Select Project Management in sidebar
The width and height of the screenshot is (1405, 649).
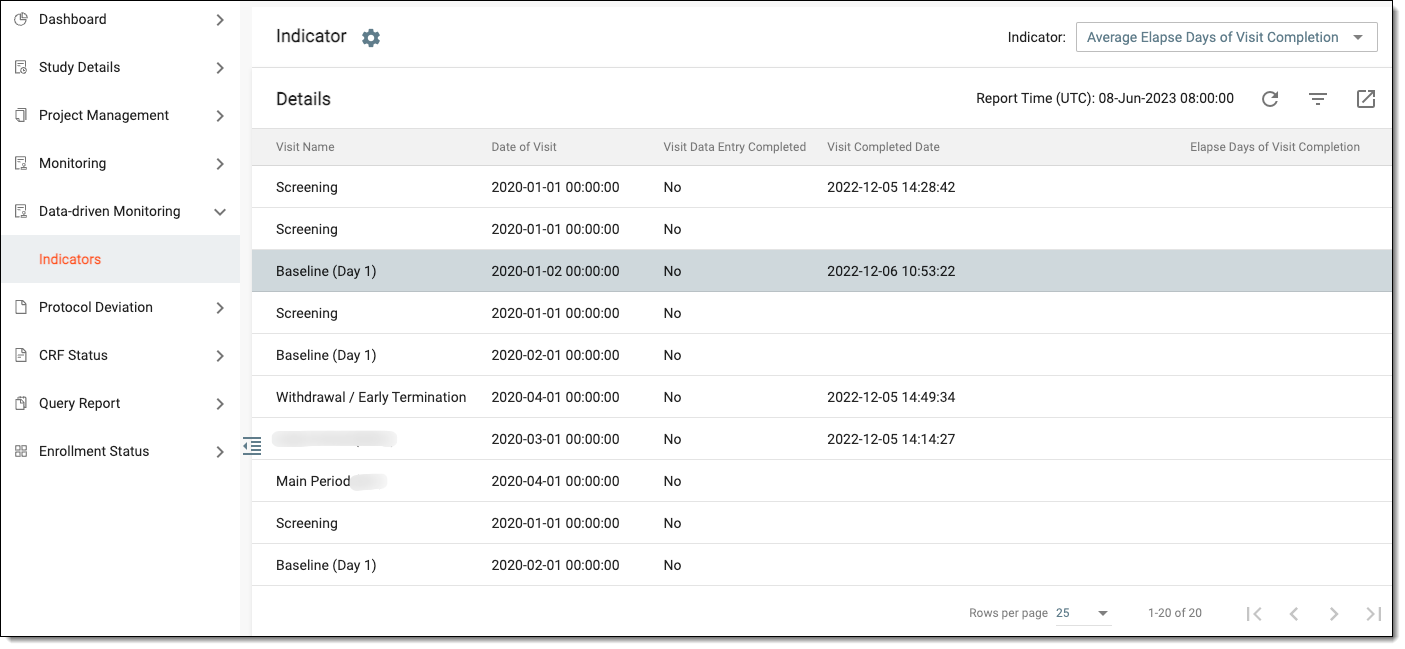click(120, 115)
